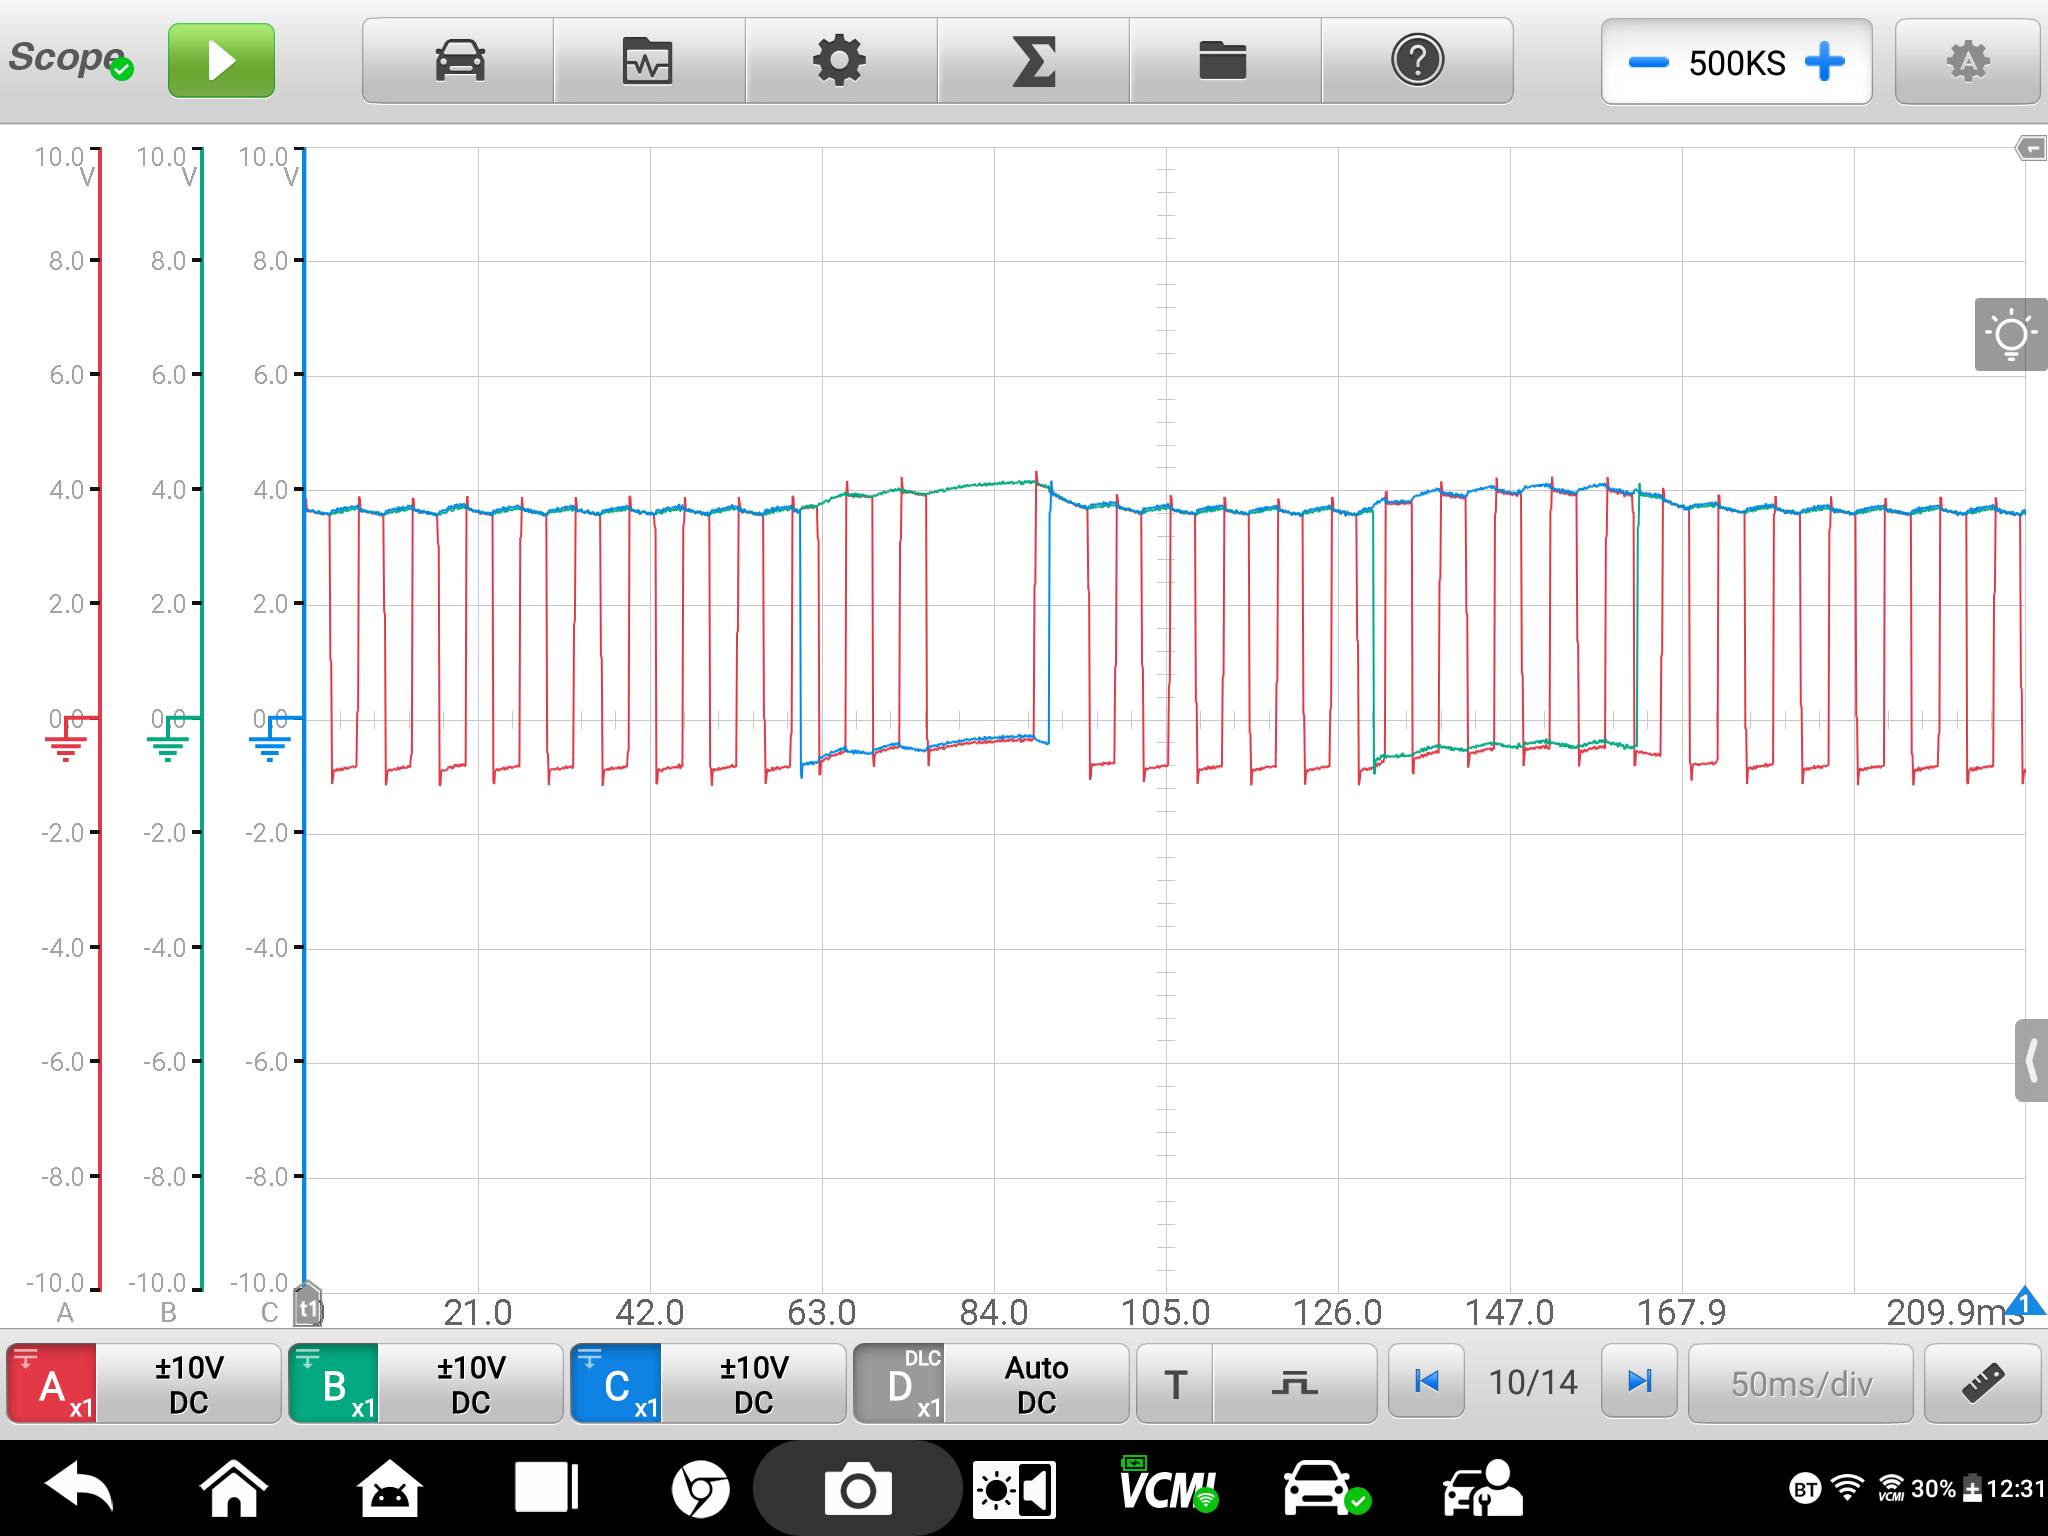Open channel A ±10V DC range dropdown
2048x1536 pixels.
coord(188,1384)
